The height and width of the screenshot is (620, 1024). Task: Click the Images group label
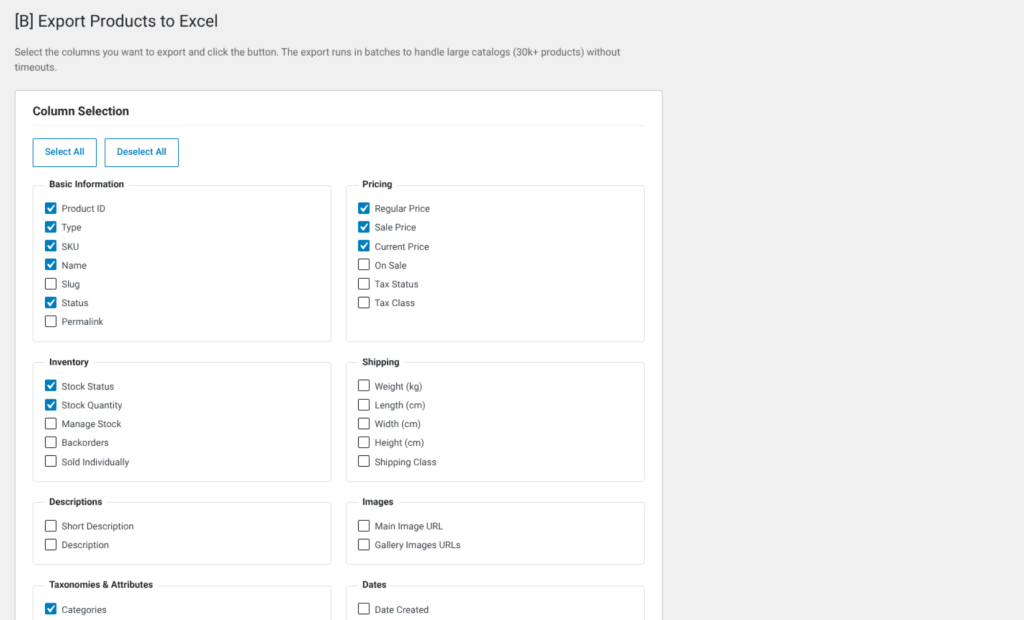tap(378, 502)
